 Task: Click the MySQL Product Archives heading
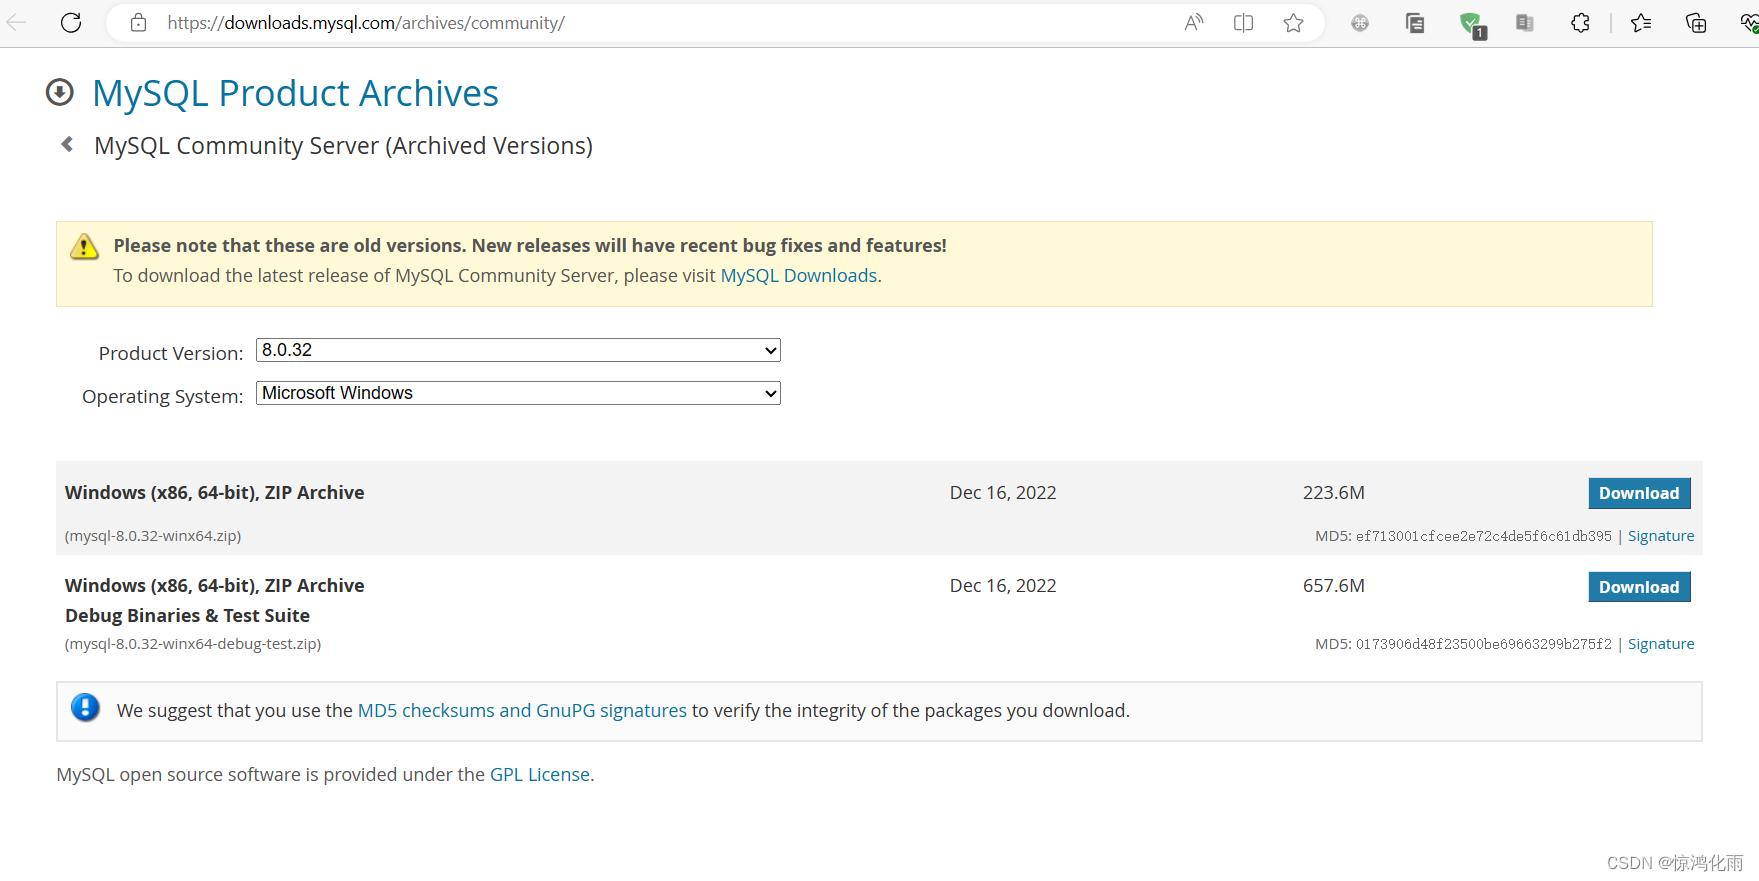click(x=295, y=93)
